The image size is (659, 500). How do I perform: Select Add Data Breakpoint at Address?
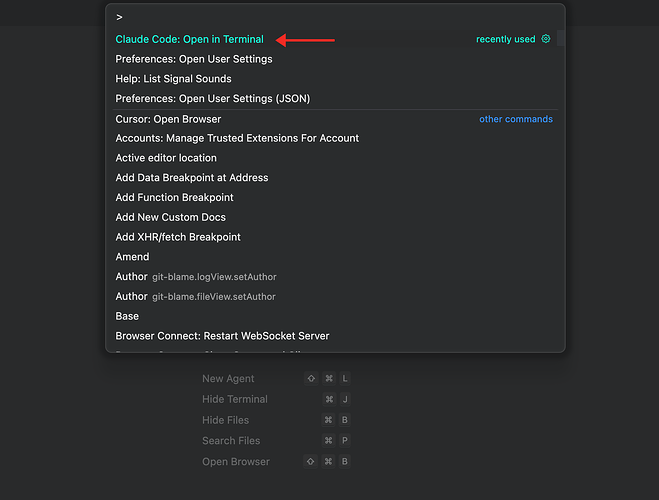click(335, 178)
